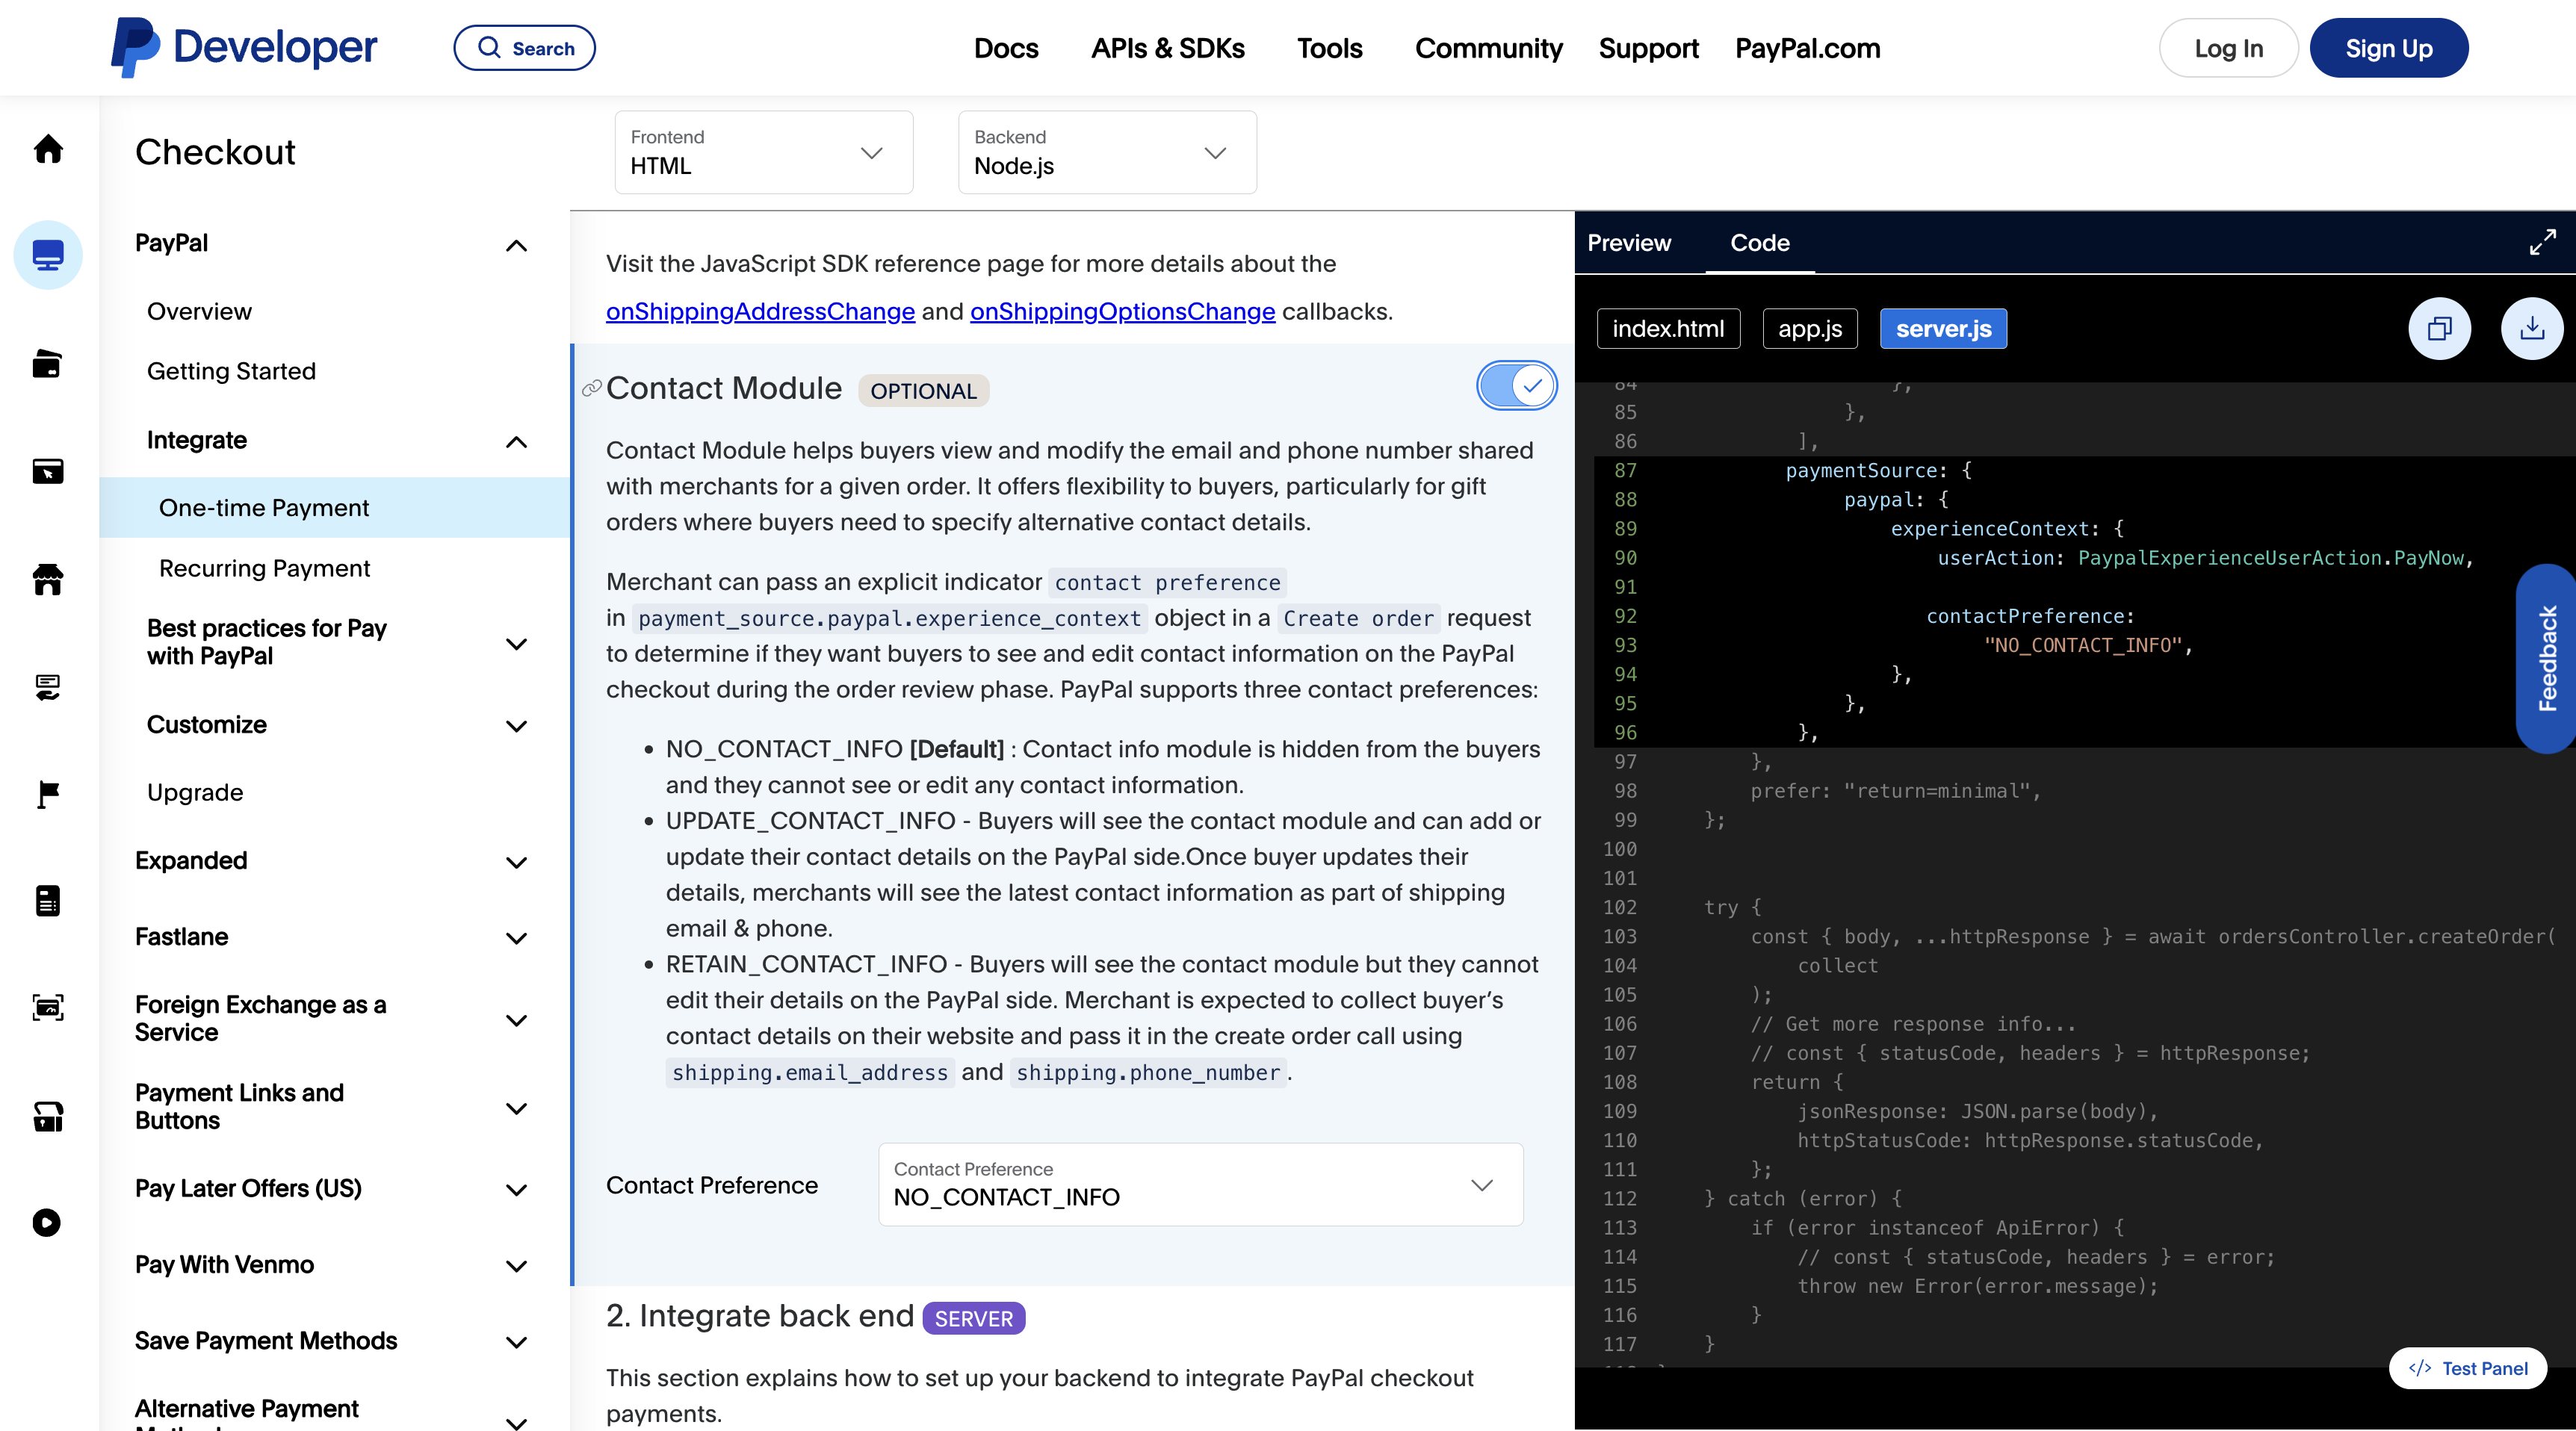Expand code panel to fullscreen
Viewport: 2576px width, 1431px height.
coord(2542,242)
